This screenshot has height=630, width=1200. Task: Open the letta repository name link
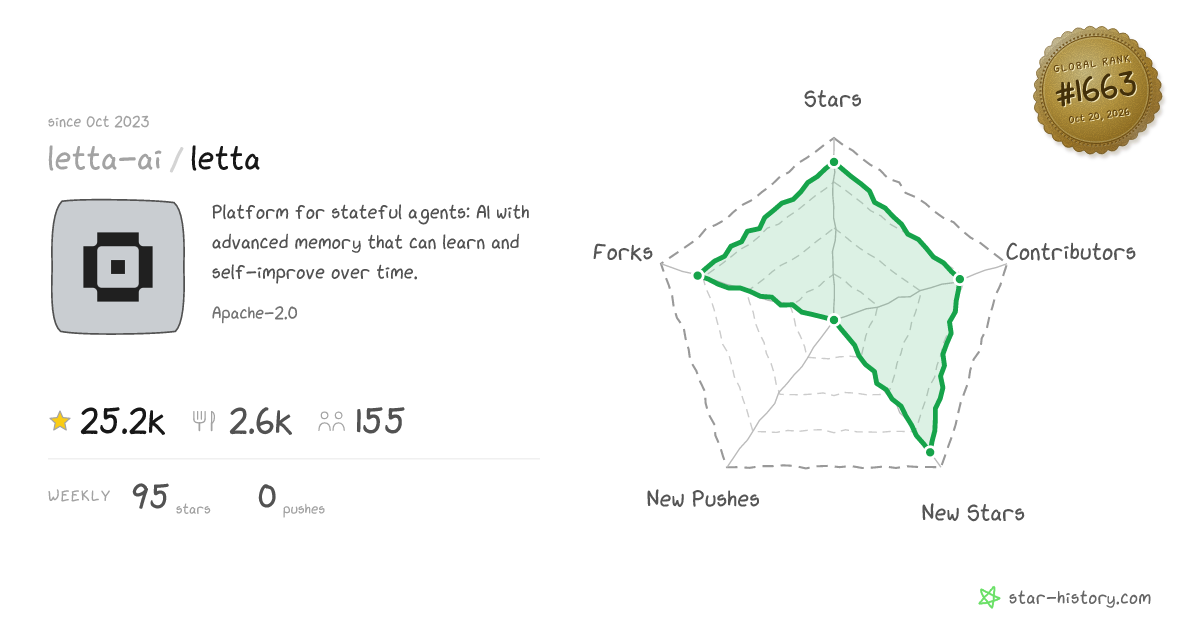(225, 159)
